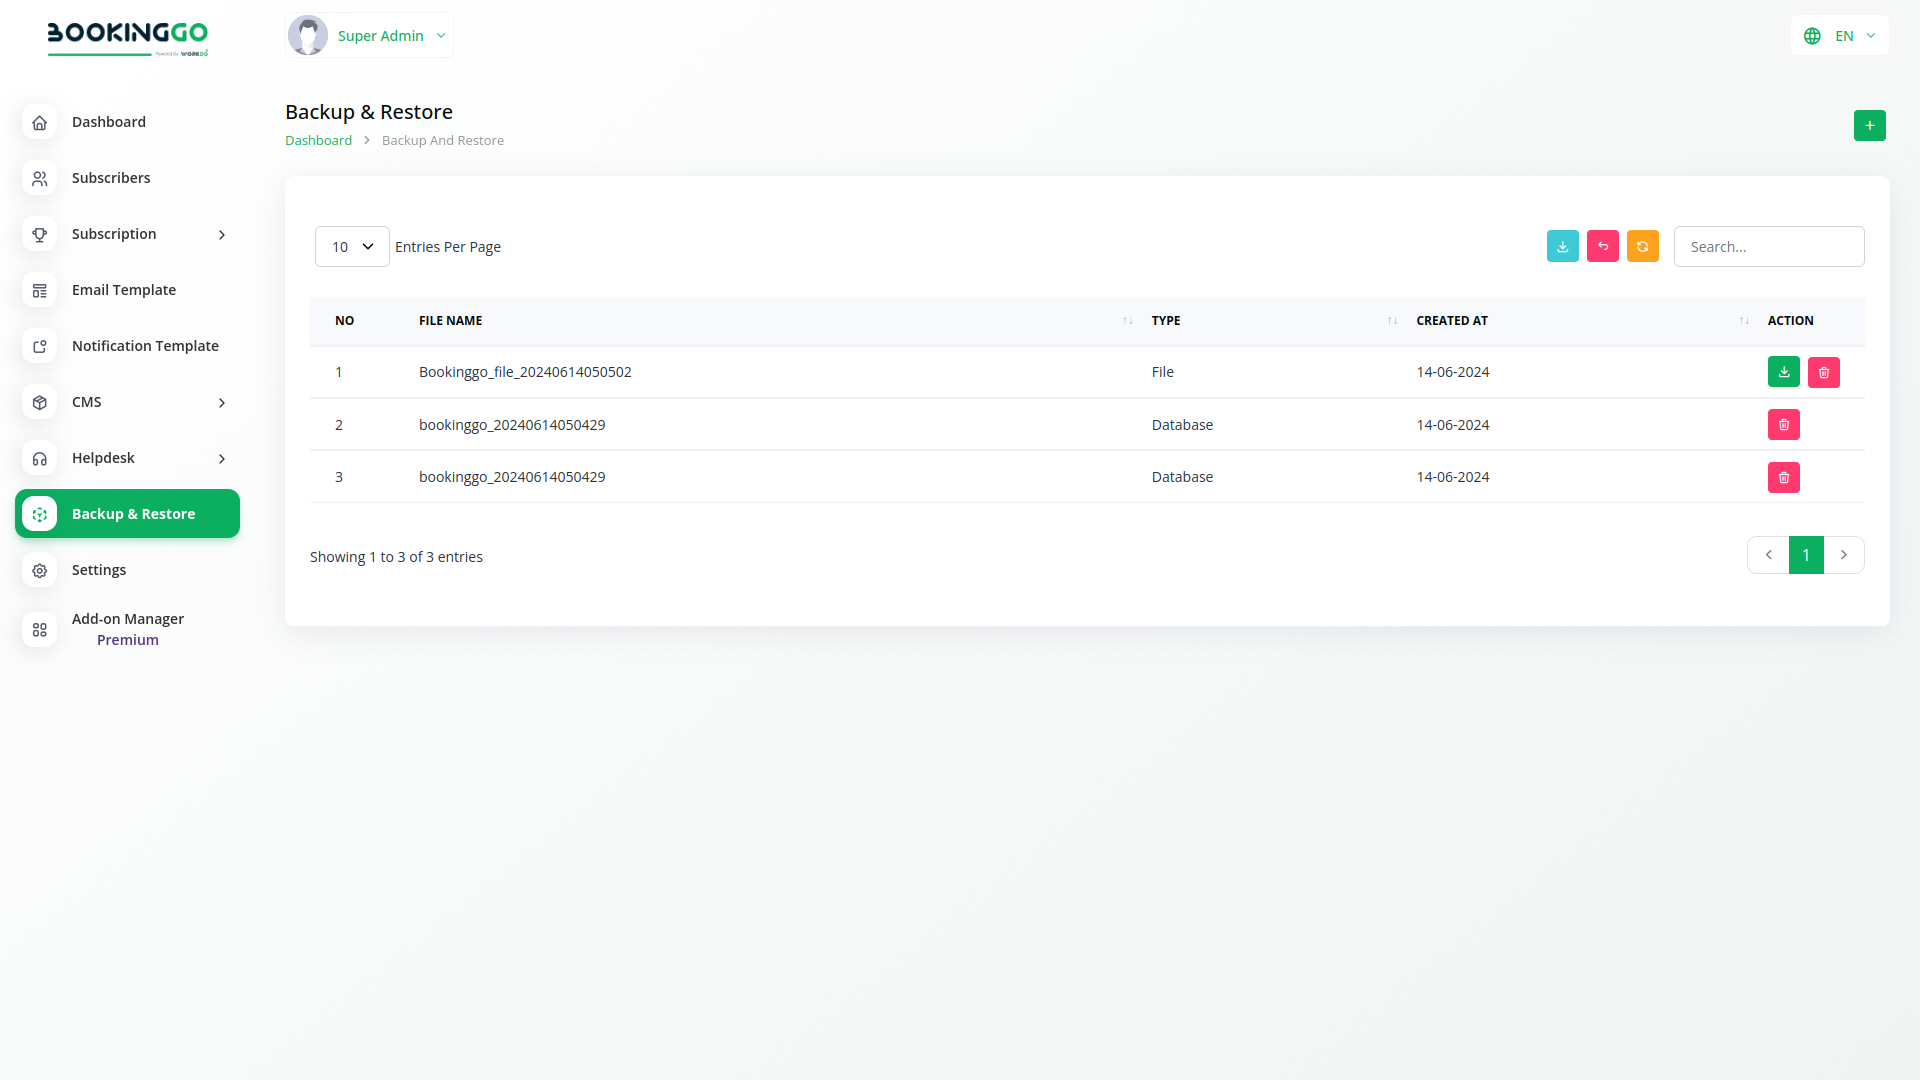This screenshot has height=1080, width=1920.
Task: Delete the Bookinggo_file_20240614050502 backup row
Action: coord(1823,373)
